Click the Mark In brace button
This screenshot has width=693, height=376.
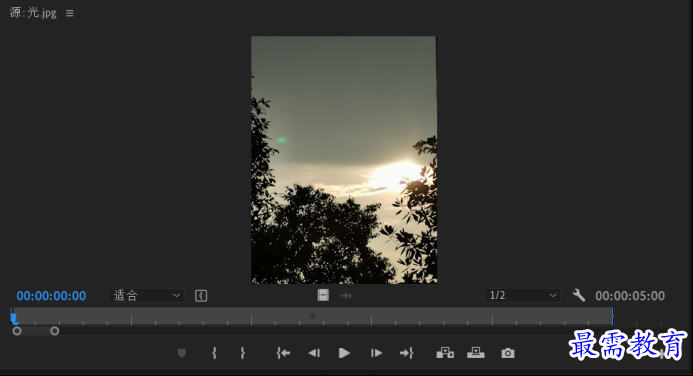214,353
